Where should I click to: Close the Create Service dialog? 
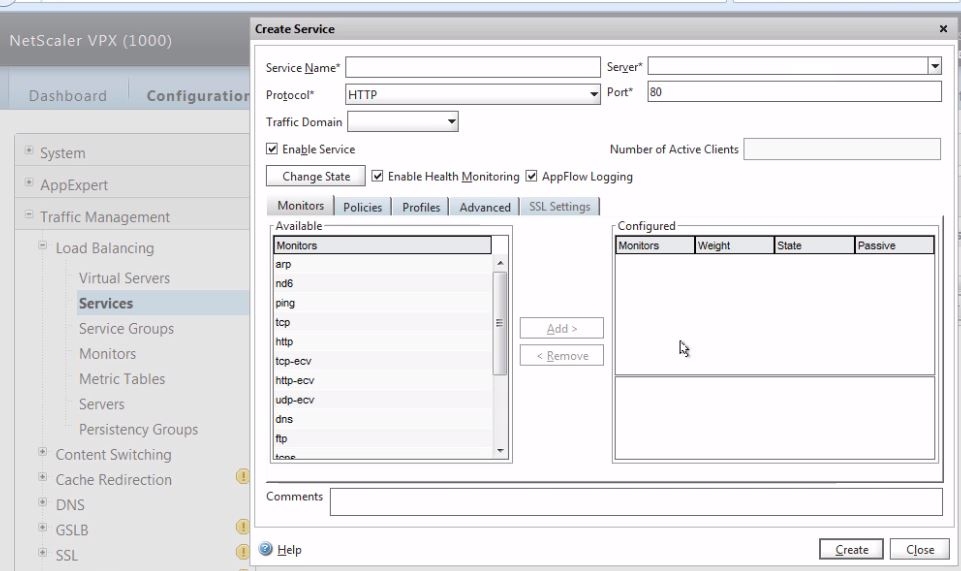[943, 29]
